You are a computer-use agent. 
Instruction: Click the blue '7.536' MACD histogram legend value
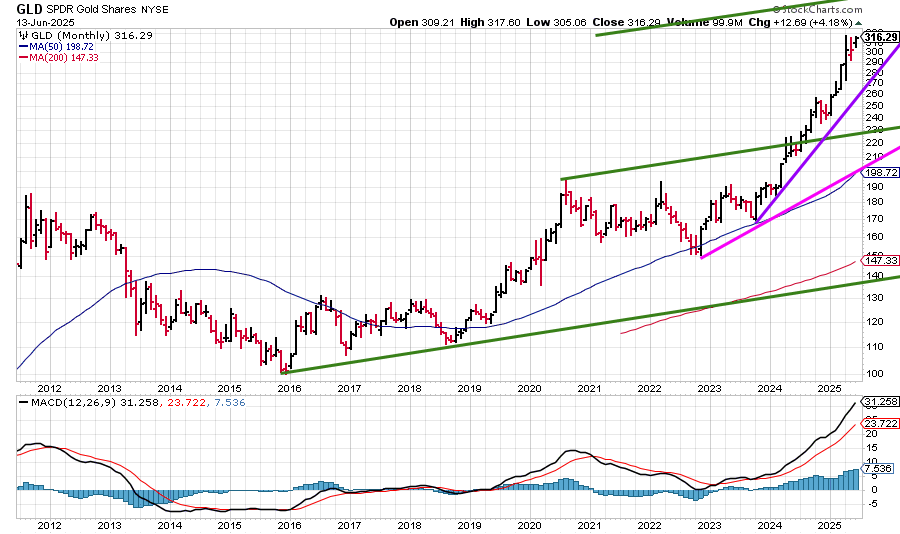230,403
